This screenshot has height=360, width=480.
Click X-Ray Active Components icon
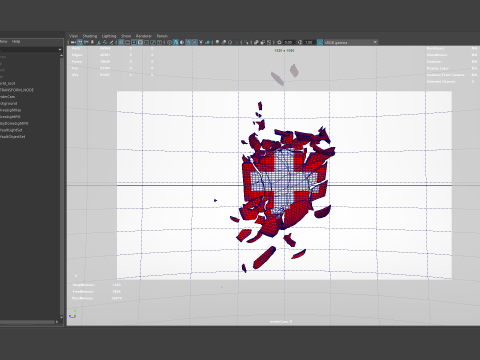tap(263, 42)
